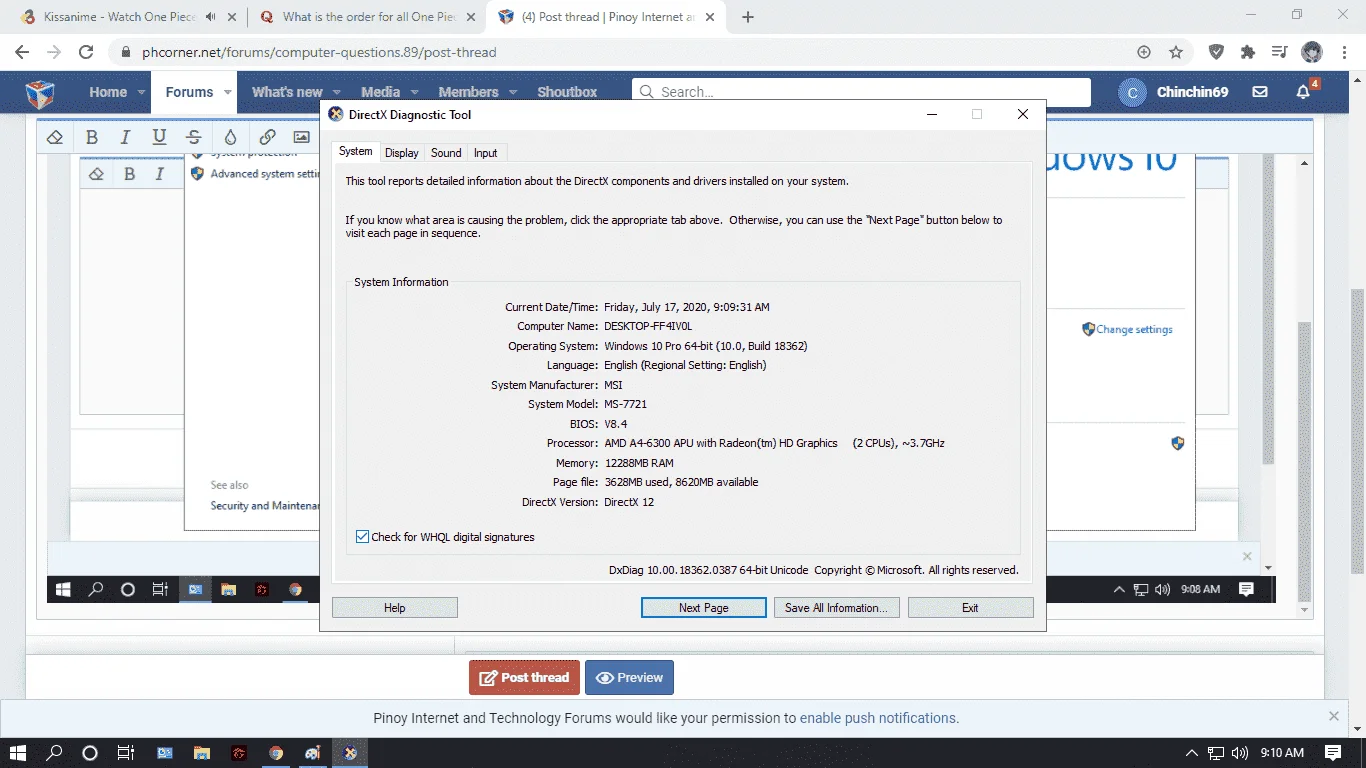Screen dimensions: 1366x768
Task: Click the Next Page button
Action: click(703, 608)
